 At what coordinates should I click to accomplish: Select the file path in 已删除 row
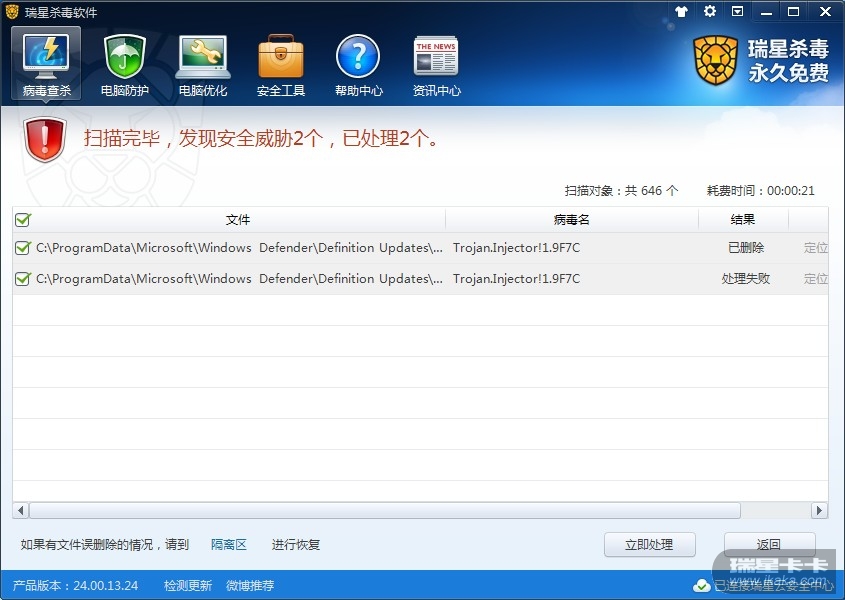click(x=239, y=247)
